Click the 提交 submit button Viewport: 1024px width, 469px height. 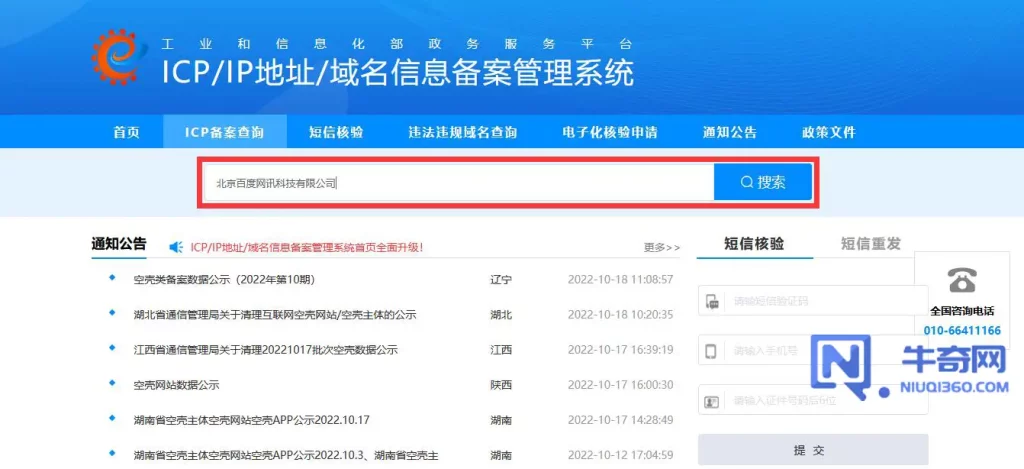click(813, 450)
